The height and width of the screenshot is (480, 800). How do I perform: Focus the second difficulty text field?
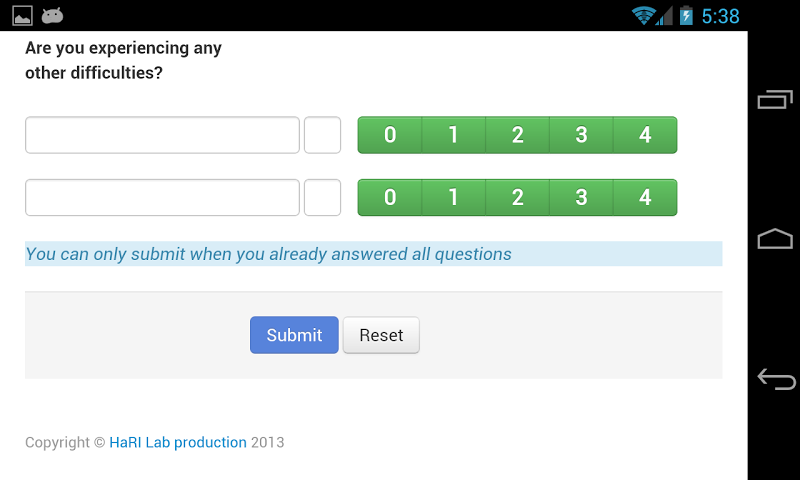[162, 198]
